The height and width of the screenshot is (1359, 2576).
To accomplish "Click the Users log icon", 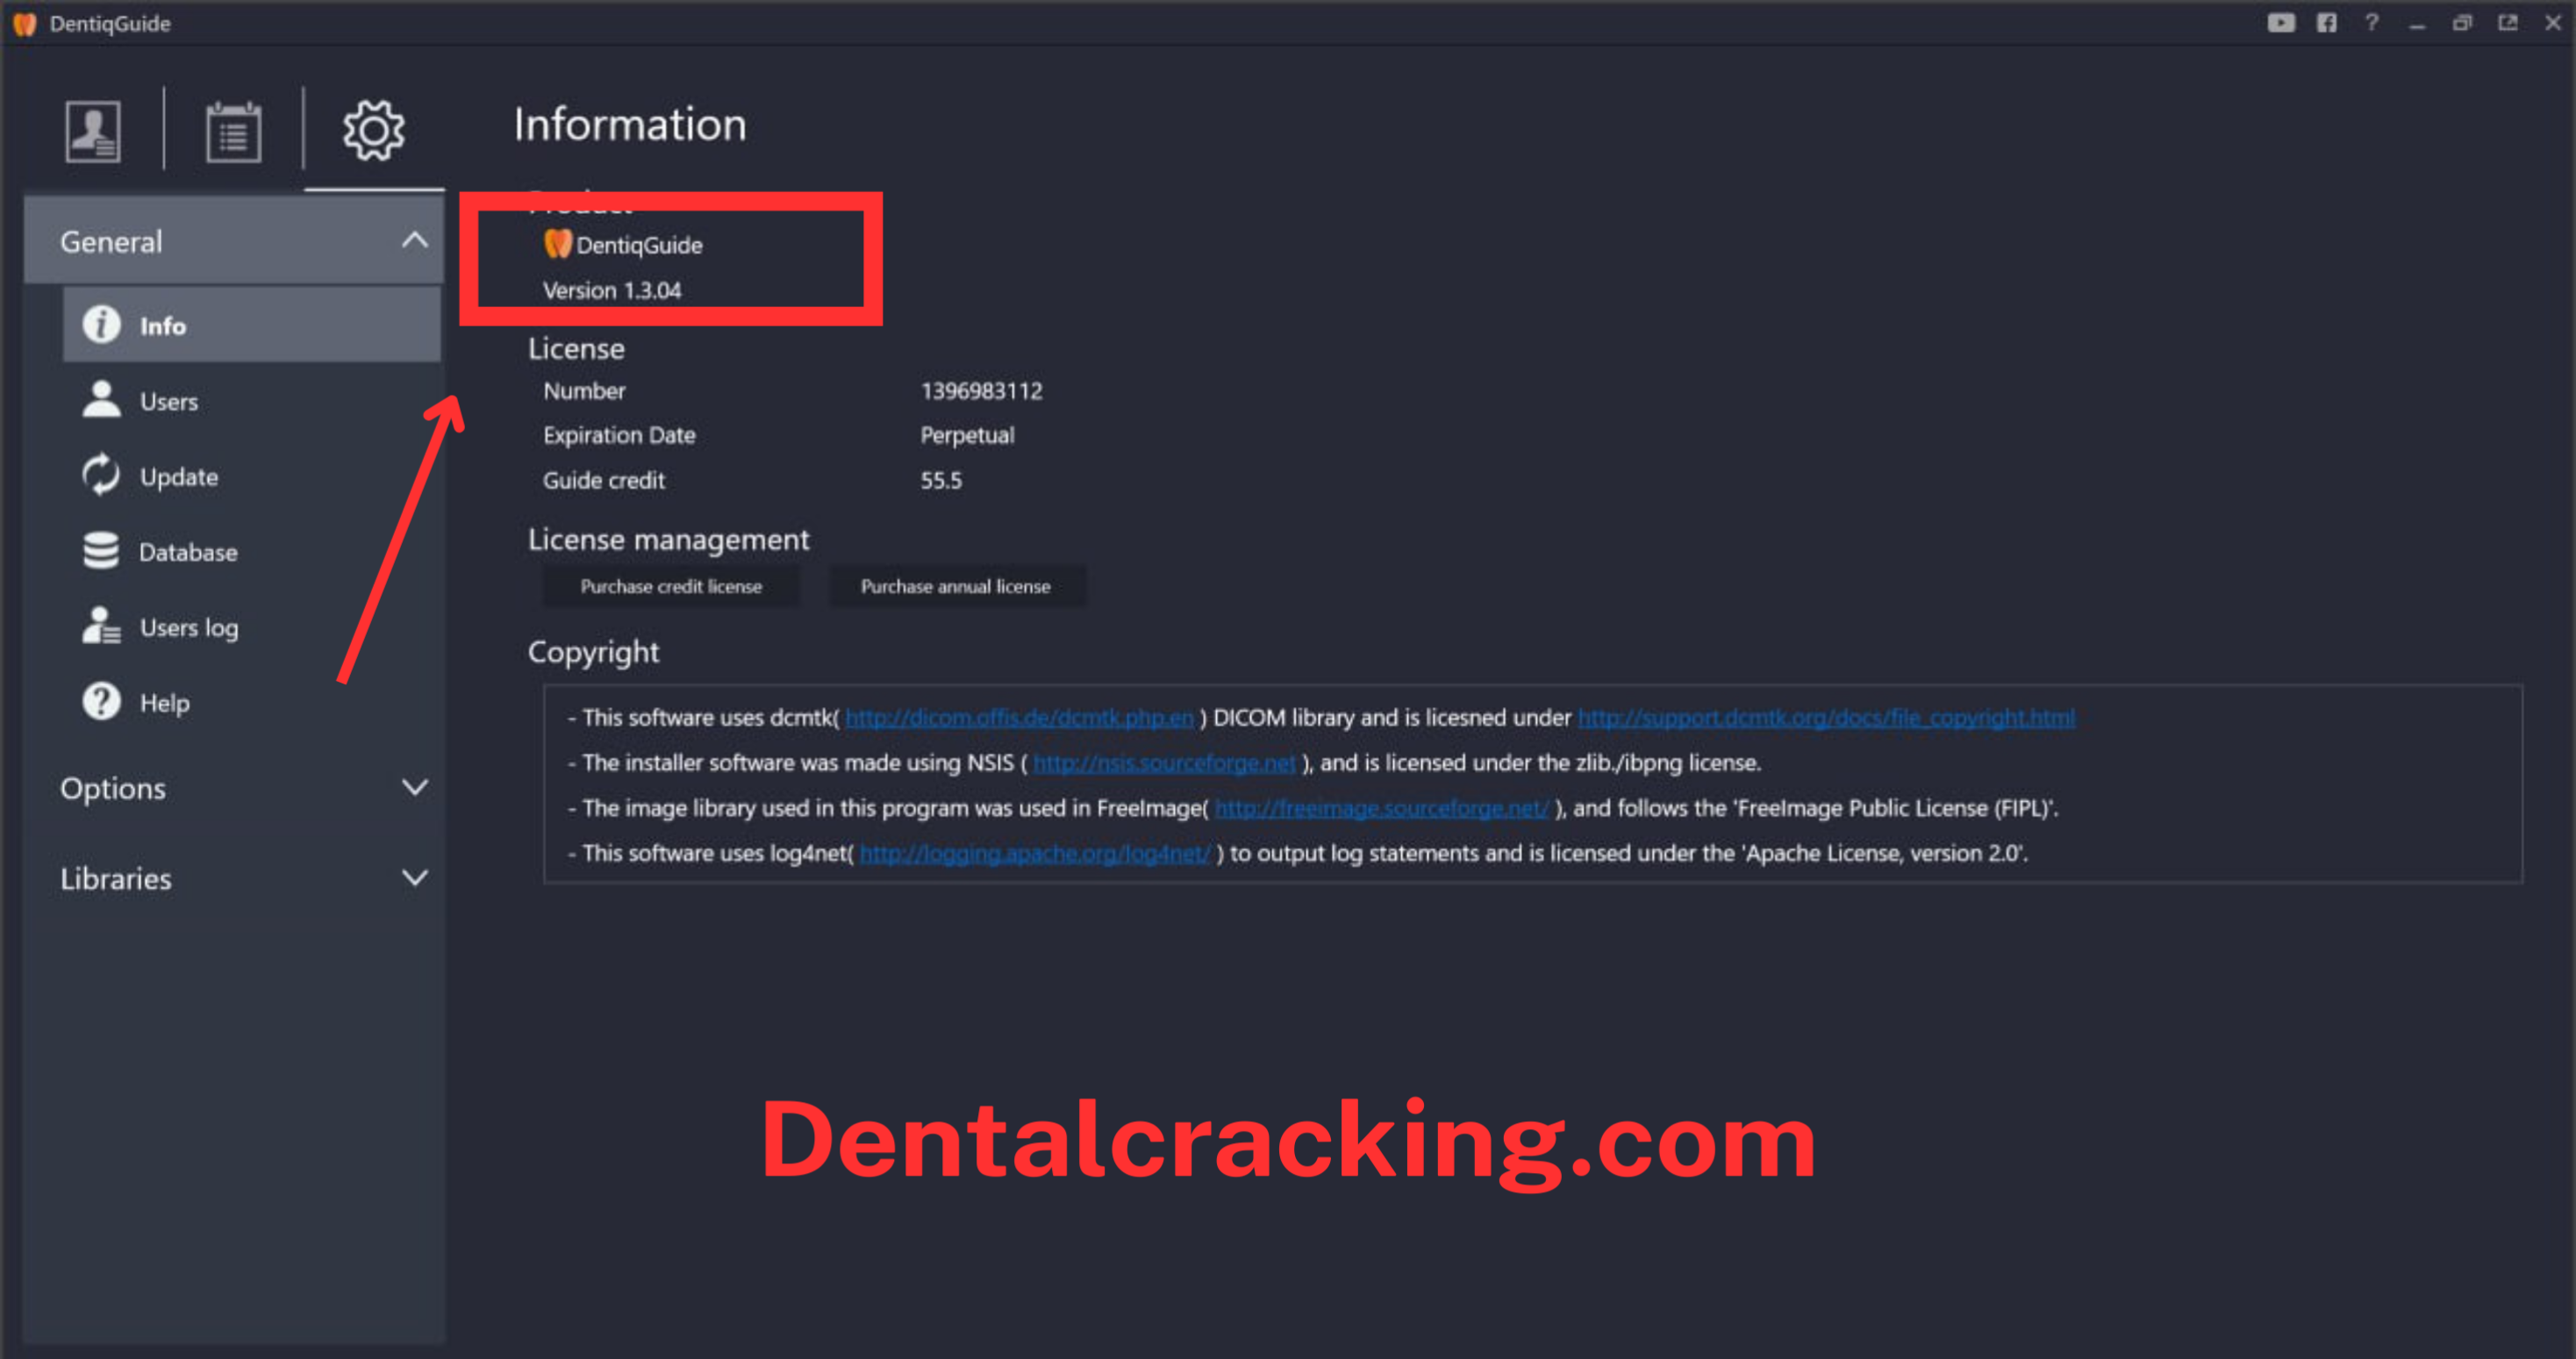I will pyautogui.click(x=101, y=626).
